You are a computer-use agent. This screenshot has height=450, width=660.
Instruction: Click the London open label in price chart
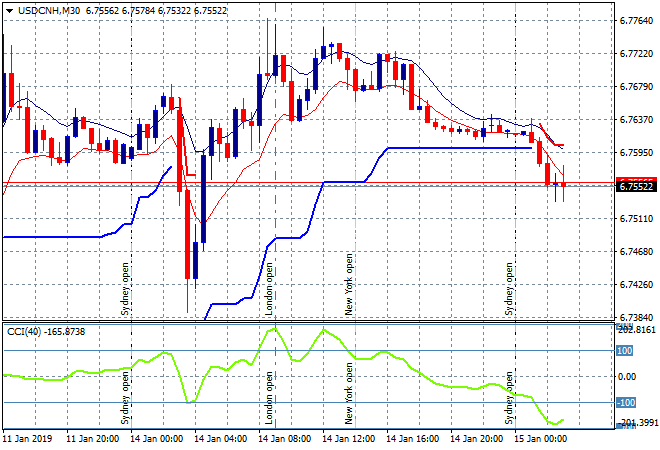click(x=269, y=289)
